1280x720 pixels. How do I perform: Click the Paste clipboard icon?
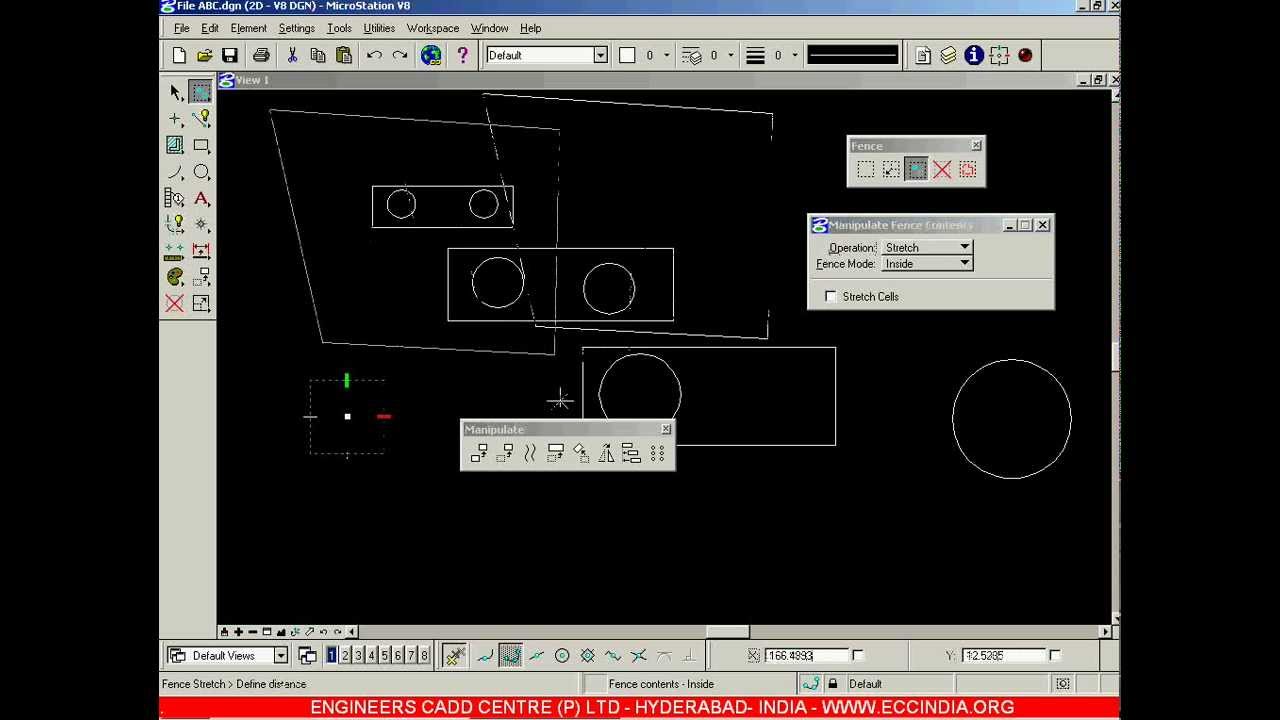pyautogui.click(x=344, y=56)
